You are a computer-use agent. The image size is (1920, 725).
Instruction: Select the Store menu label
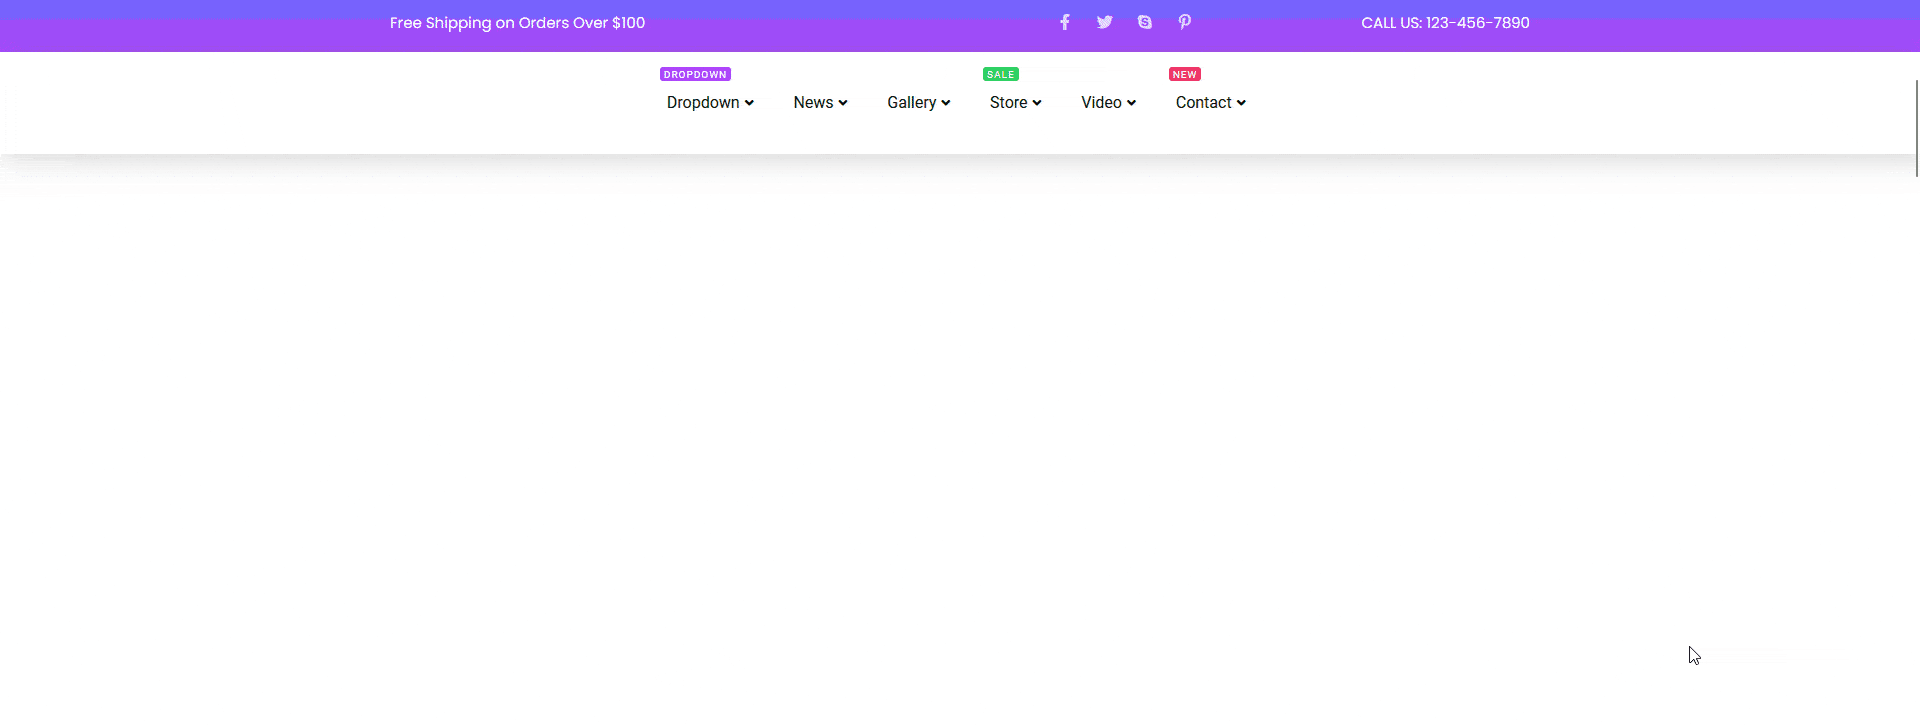(1008, 102)
